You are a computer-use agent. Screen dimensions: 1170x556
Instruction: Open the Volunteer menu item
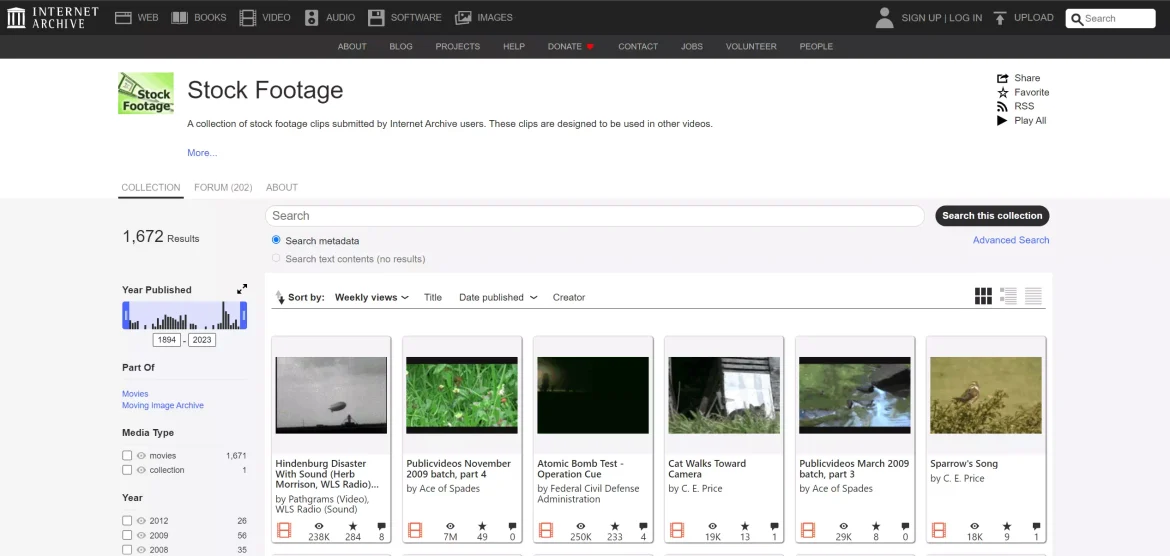[x=751, y=46]
